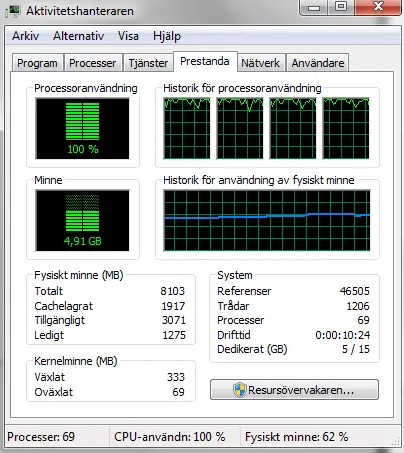The height and width of the screenshot is (453, 404).
Task: Click the shield icon on the Resursövervakaren button
Action: point(239,390)
